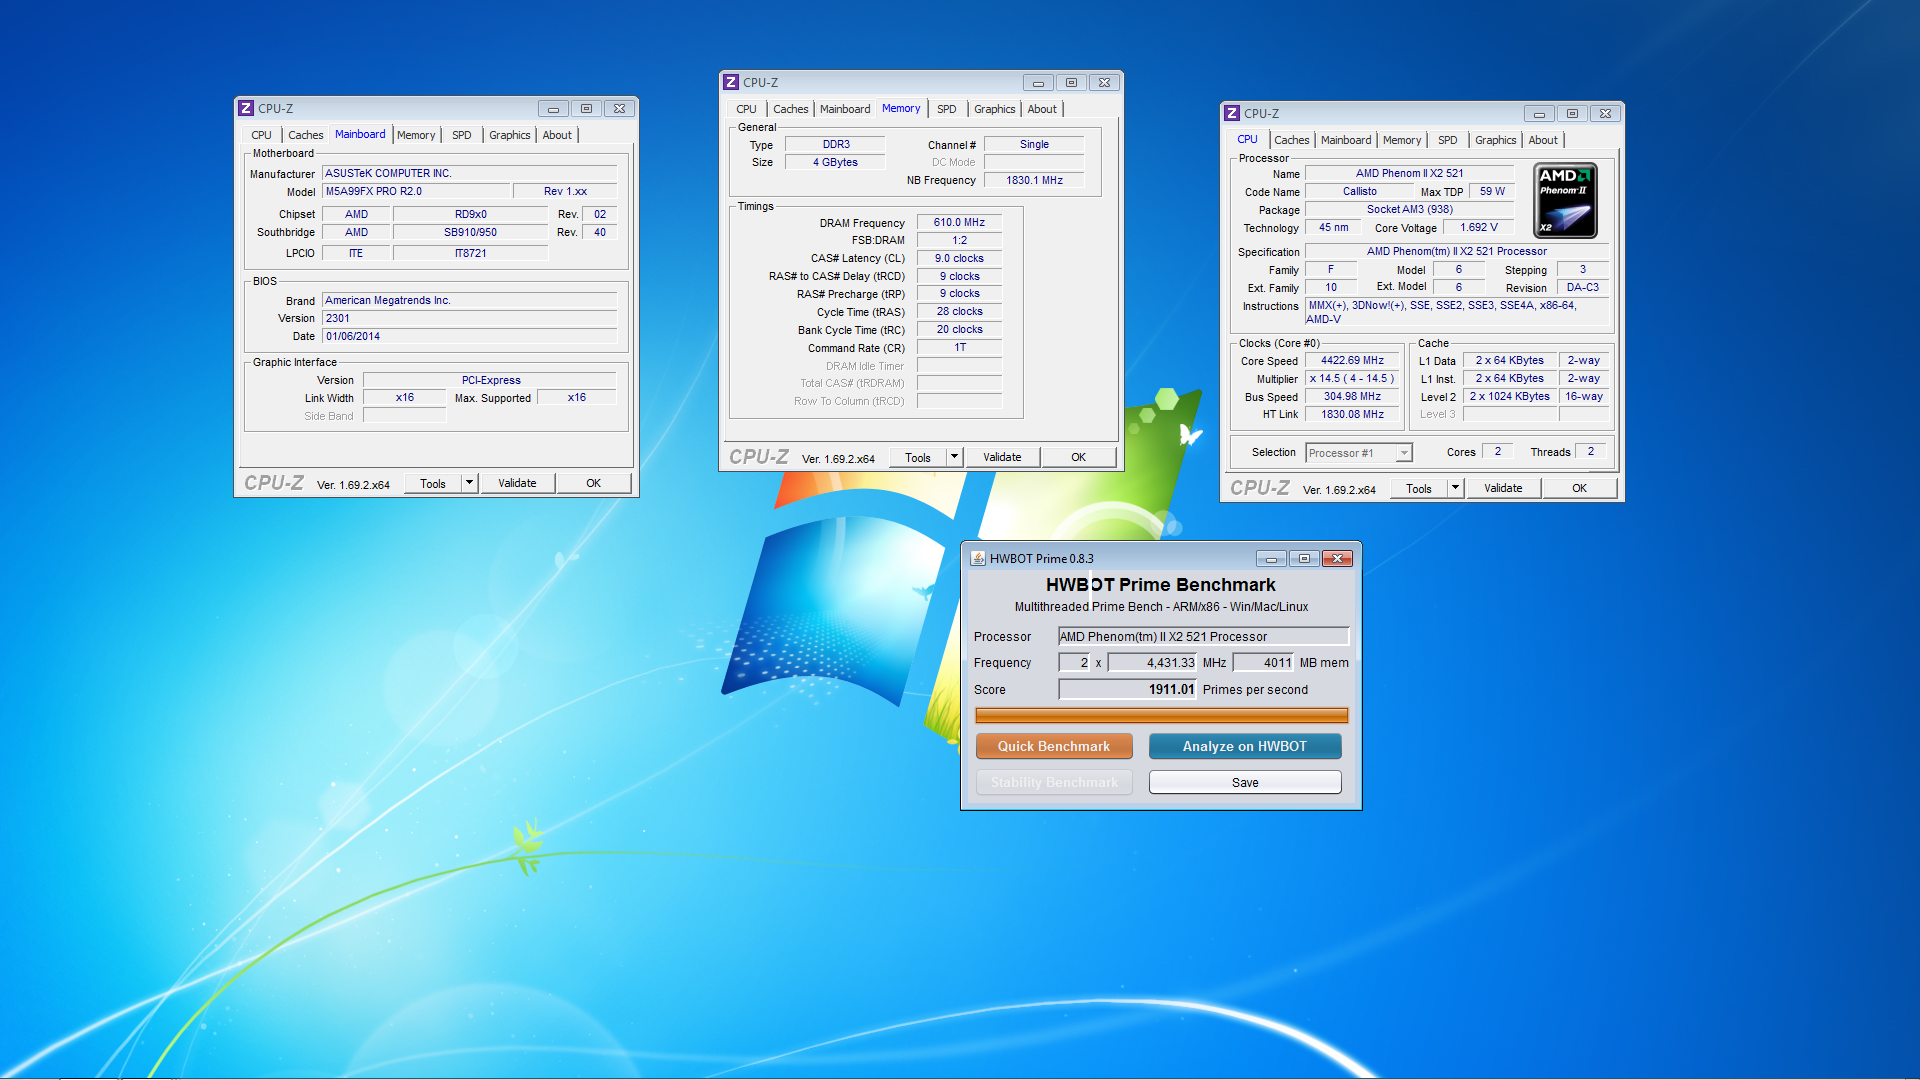Minimize the HWBOT Prime window

coord(1271,558)
